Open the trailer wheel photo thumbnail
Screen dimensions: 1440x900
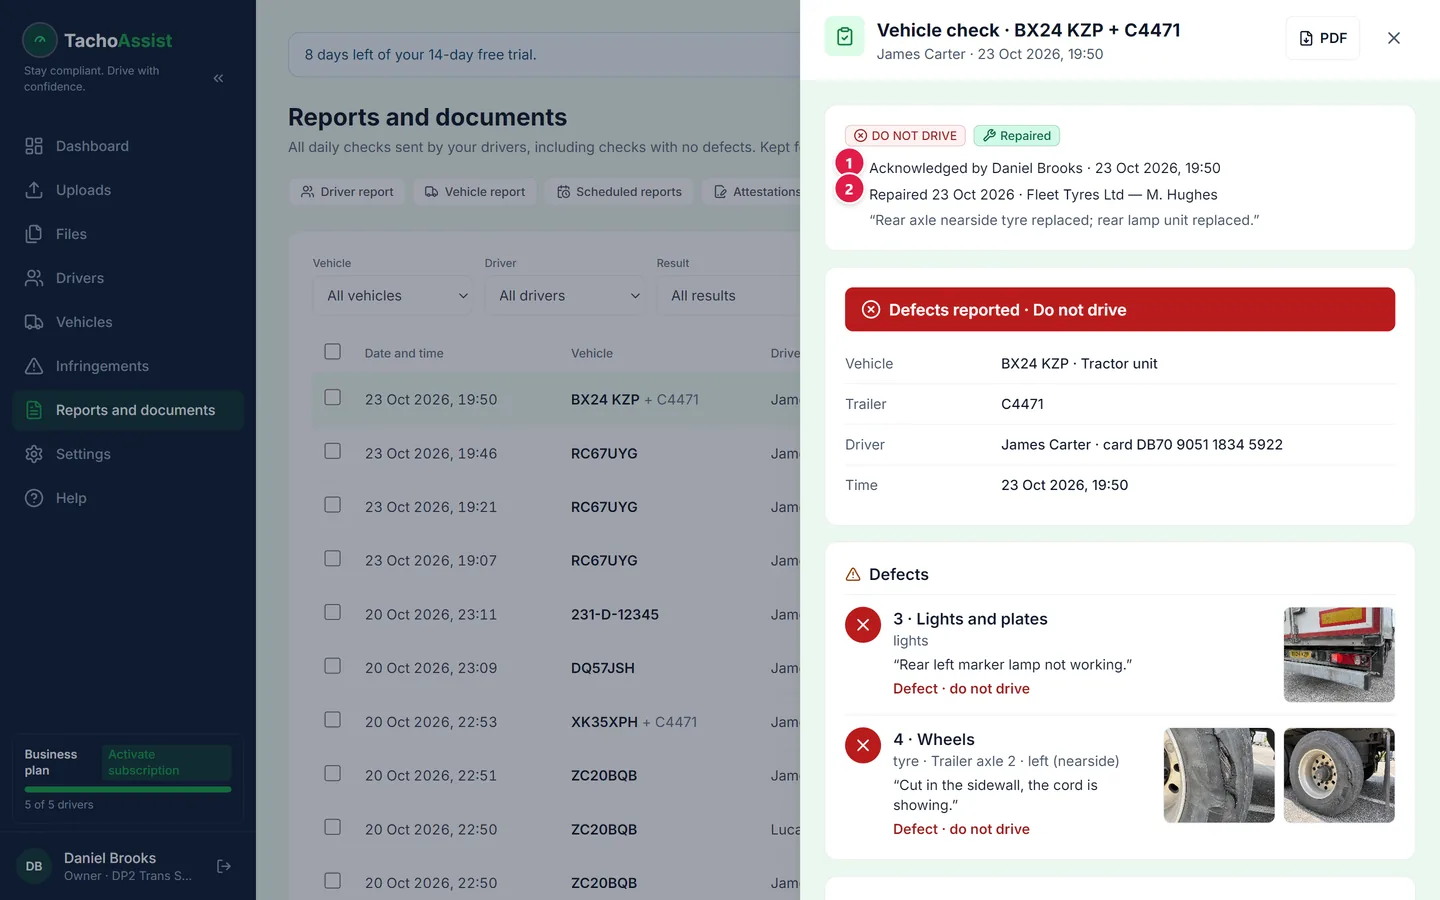click(1339, 775)
